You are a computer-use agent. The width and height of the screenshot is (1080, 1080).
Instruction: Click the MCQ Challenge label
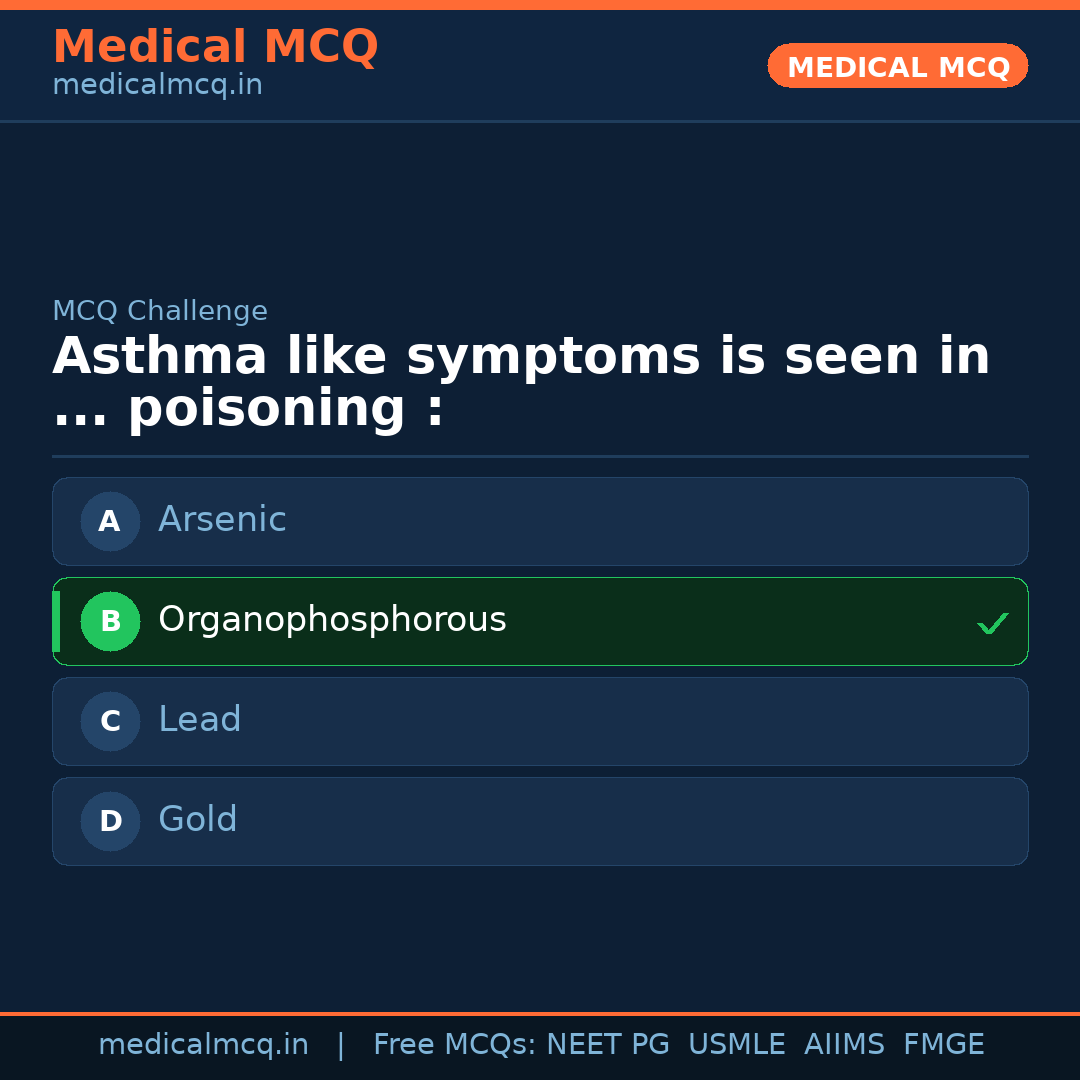pos(160,311)
